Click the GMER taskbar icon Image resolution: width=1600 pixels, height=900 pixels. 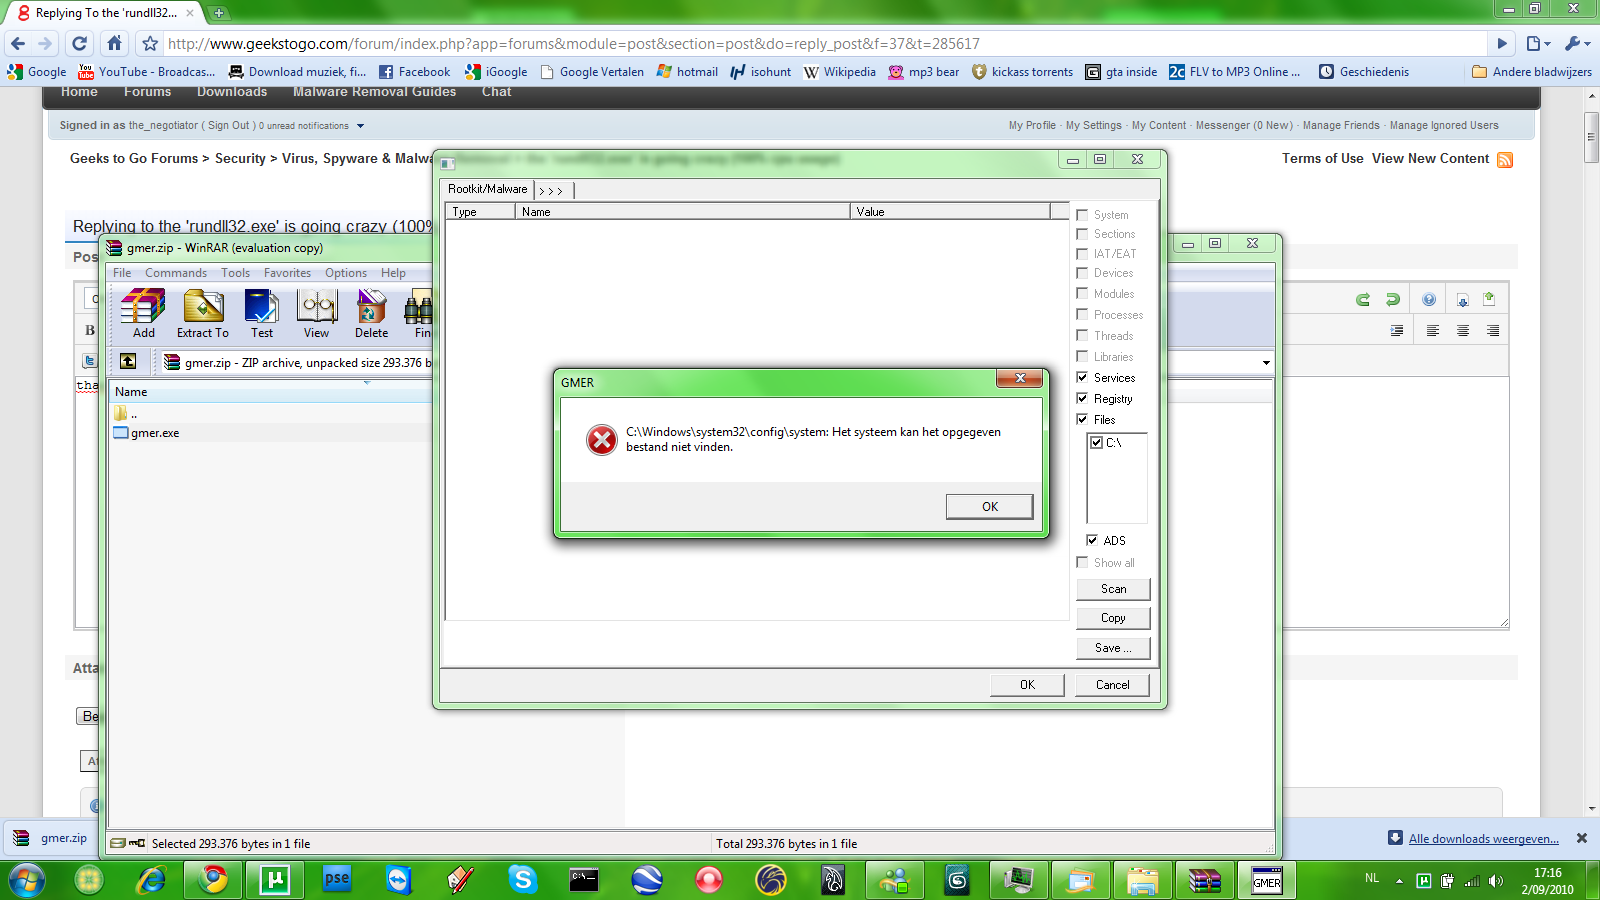(x=1267, y=880)
